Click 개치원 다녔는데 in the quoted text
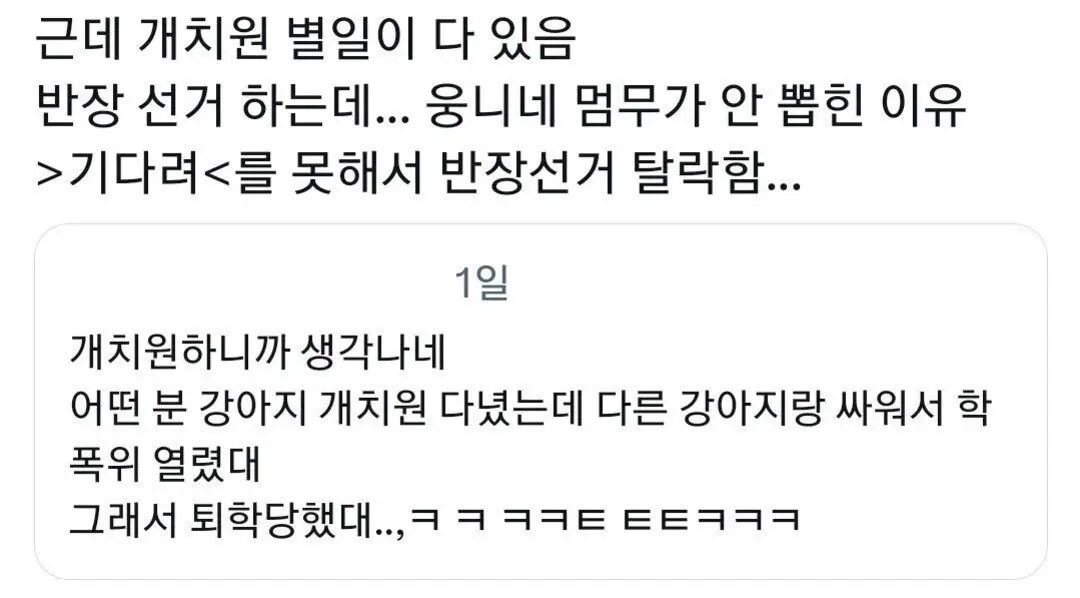This screenshot has height=598, width=1080. tap(451, 407)
